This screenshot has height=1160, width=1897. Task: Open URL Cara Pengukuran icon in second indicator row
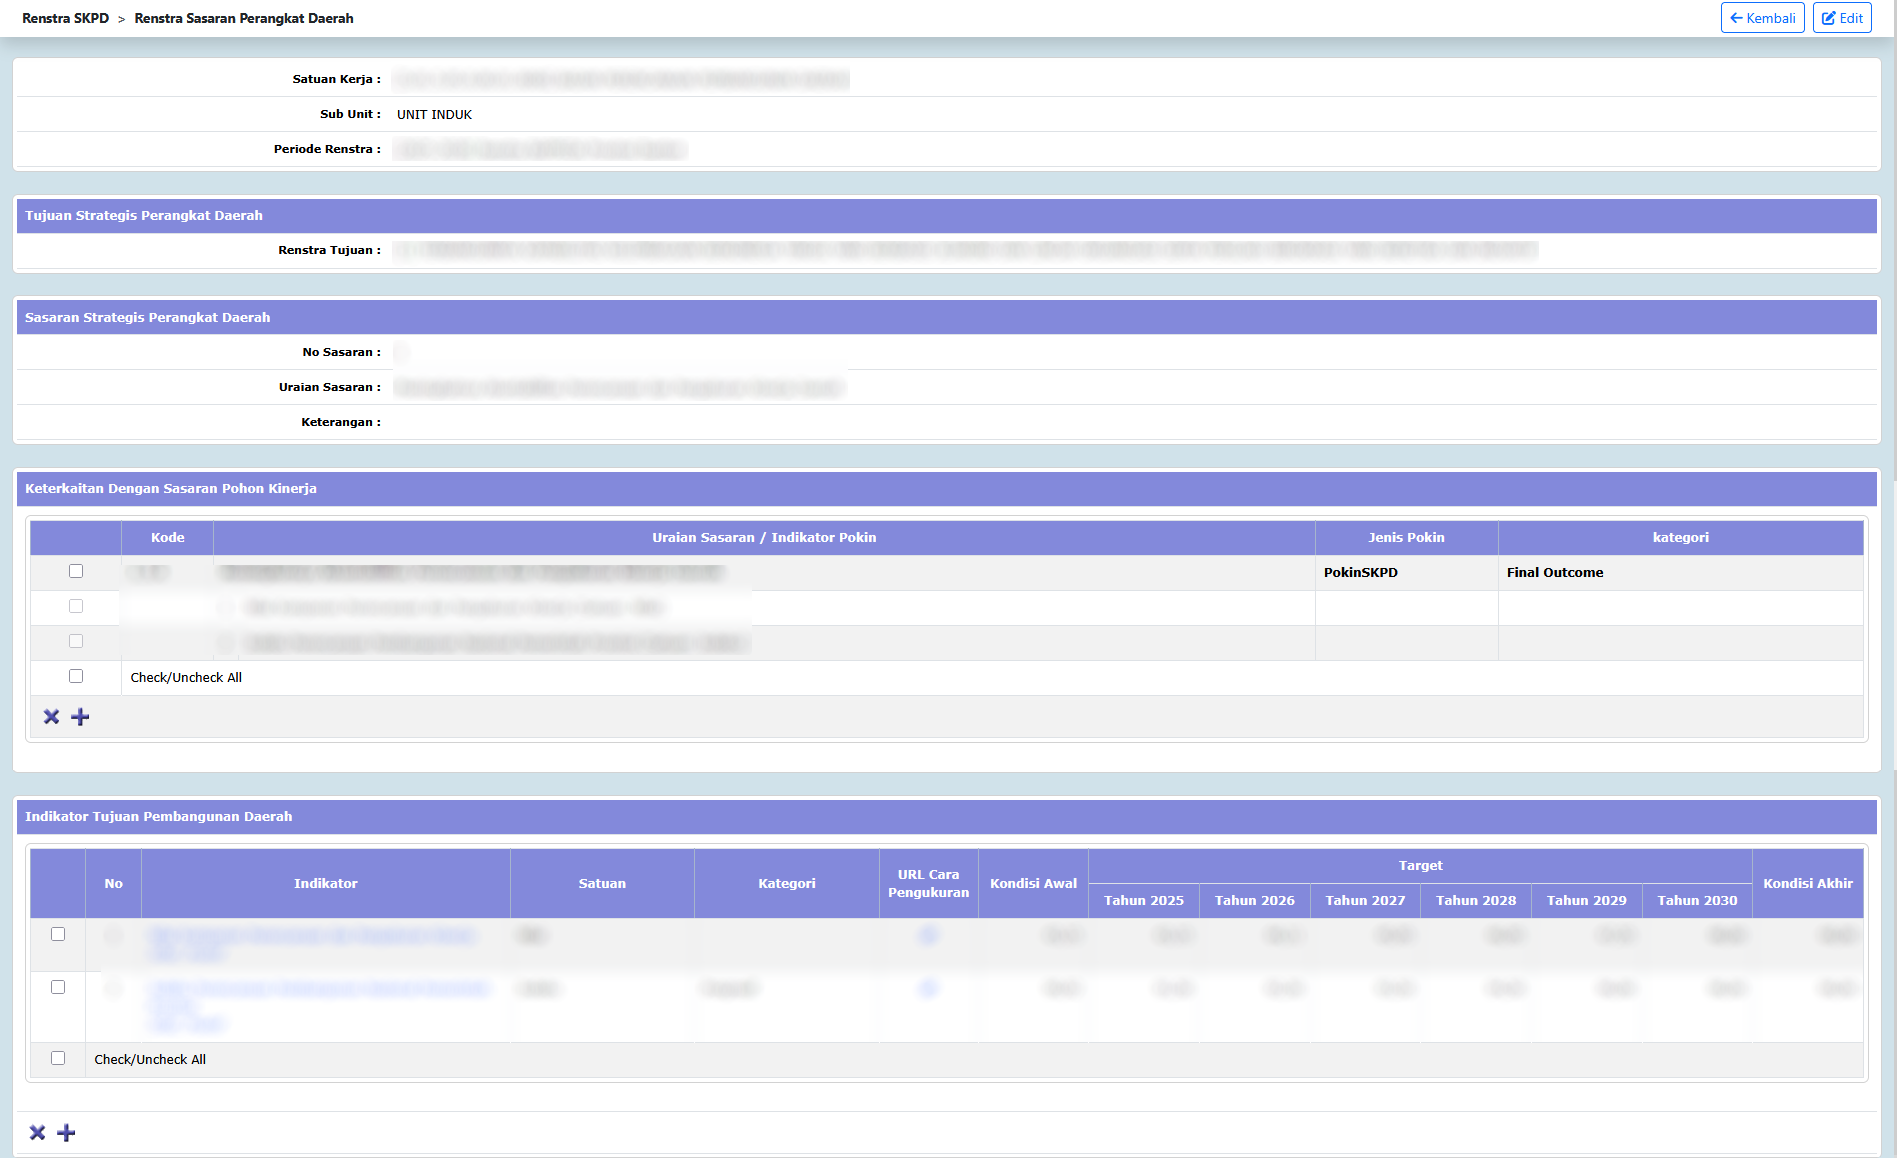coord(928,989)
